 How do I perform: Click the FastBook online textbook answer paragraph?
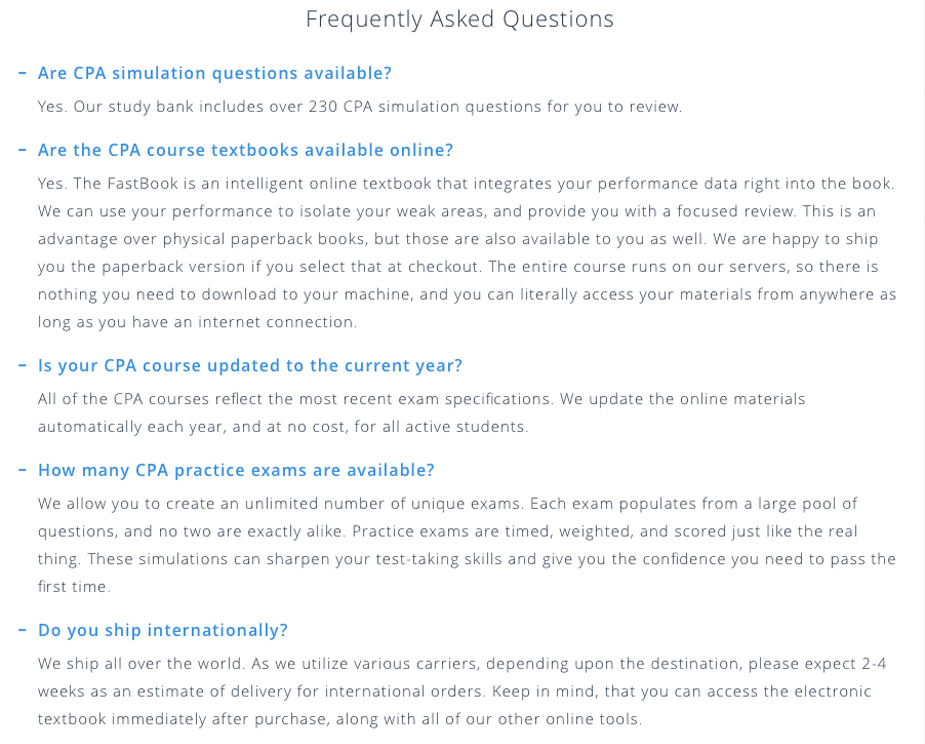click(x=466, y=253)
